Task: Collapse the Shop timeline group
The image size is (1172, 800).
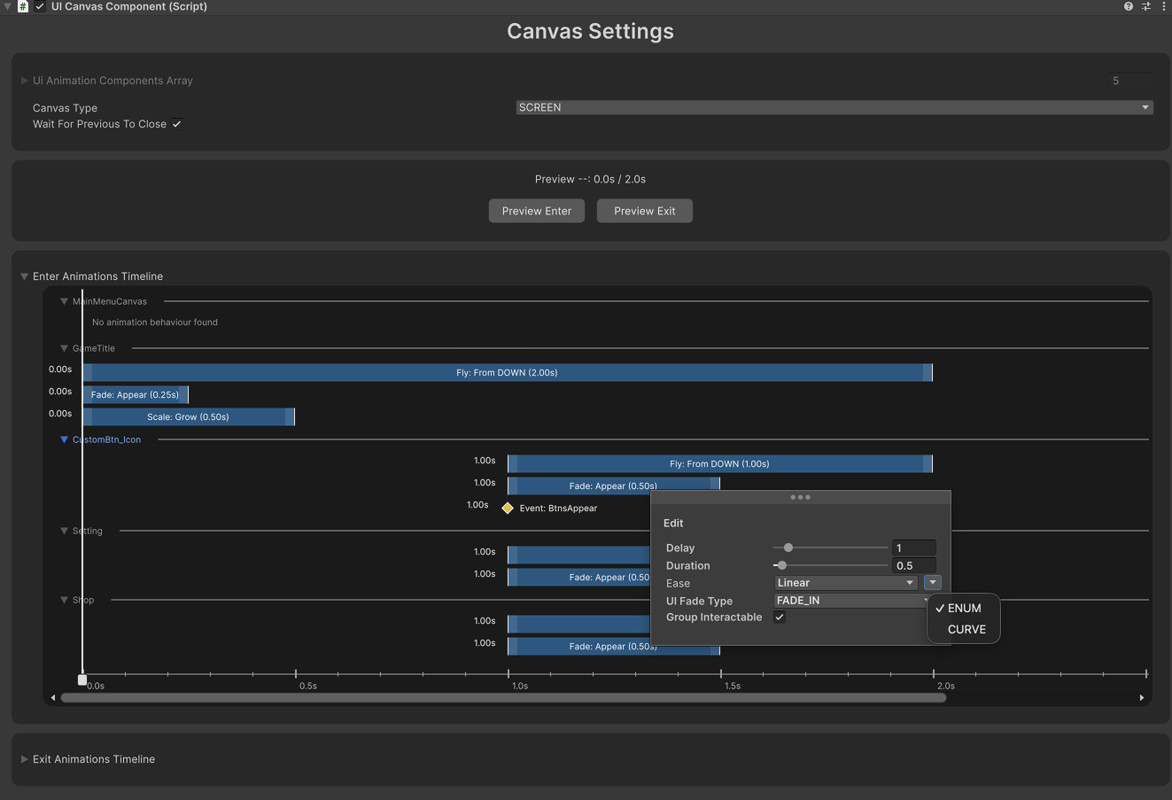Action: pos(64,600)
